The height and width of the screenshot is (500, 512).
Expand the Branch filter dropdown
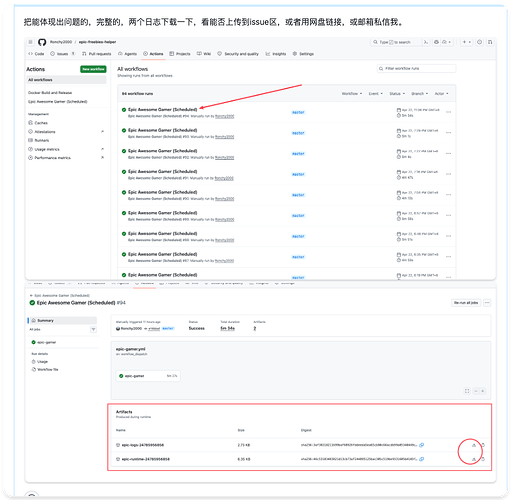419,94
